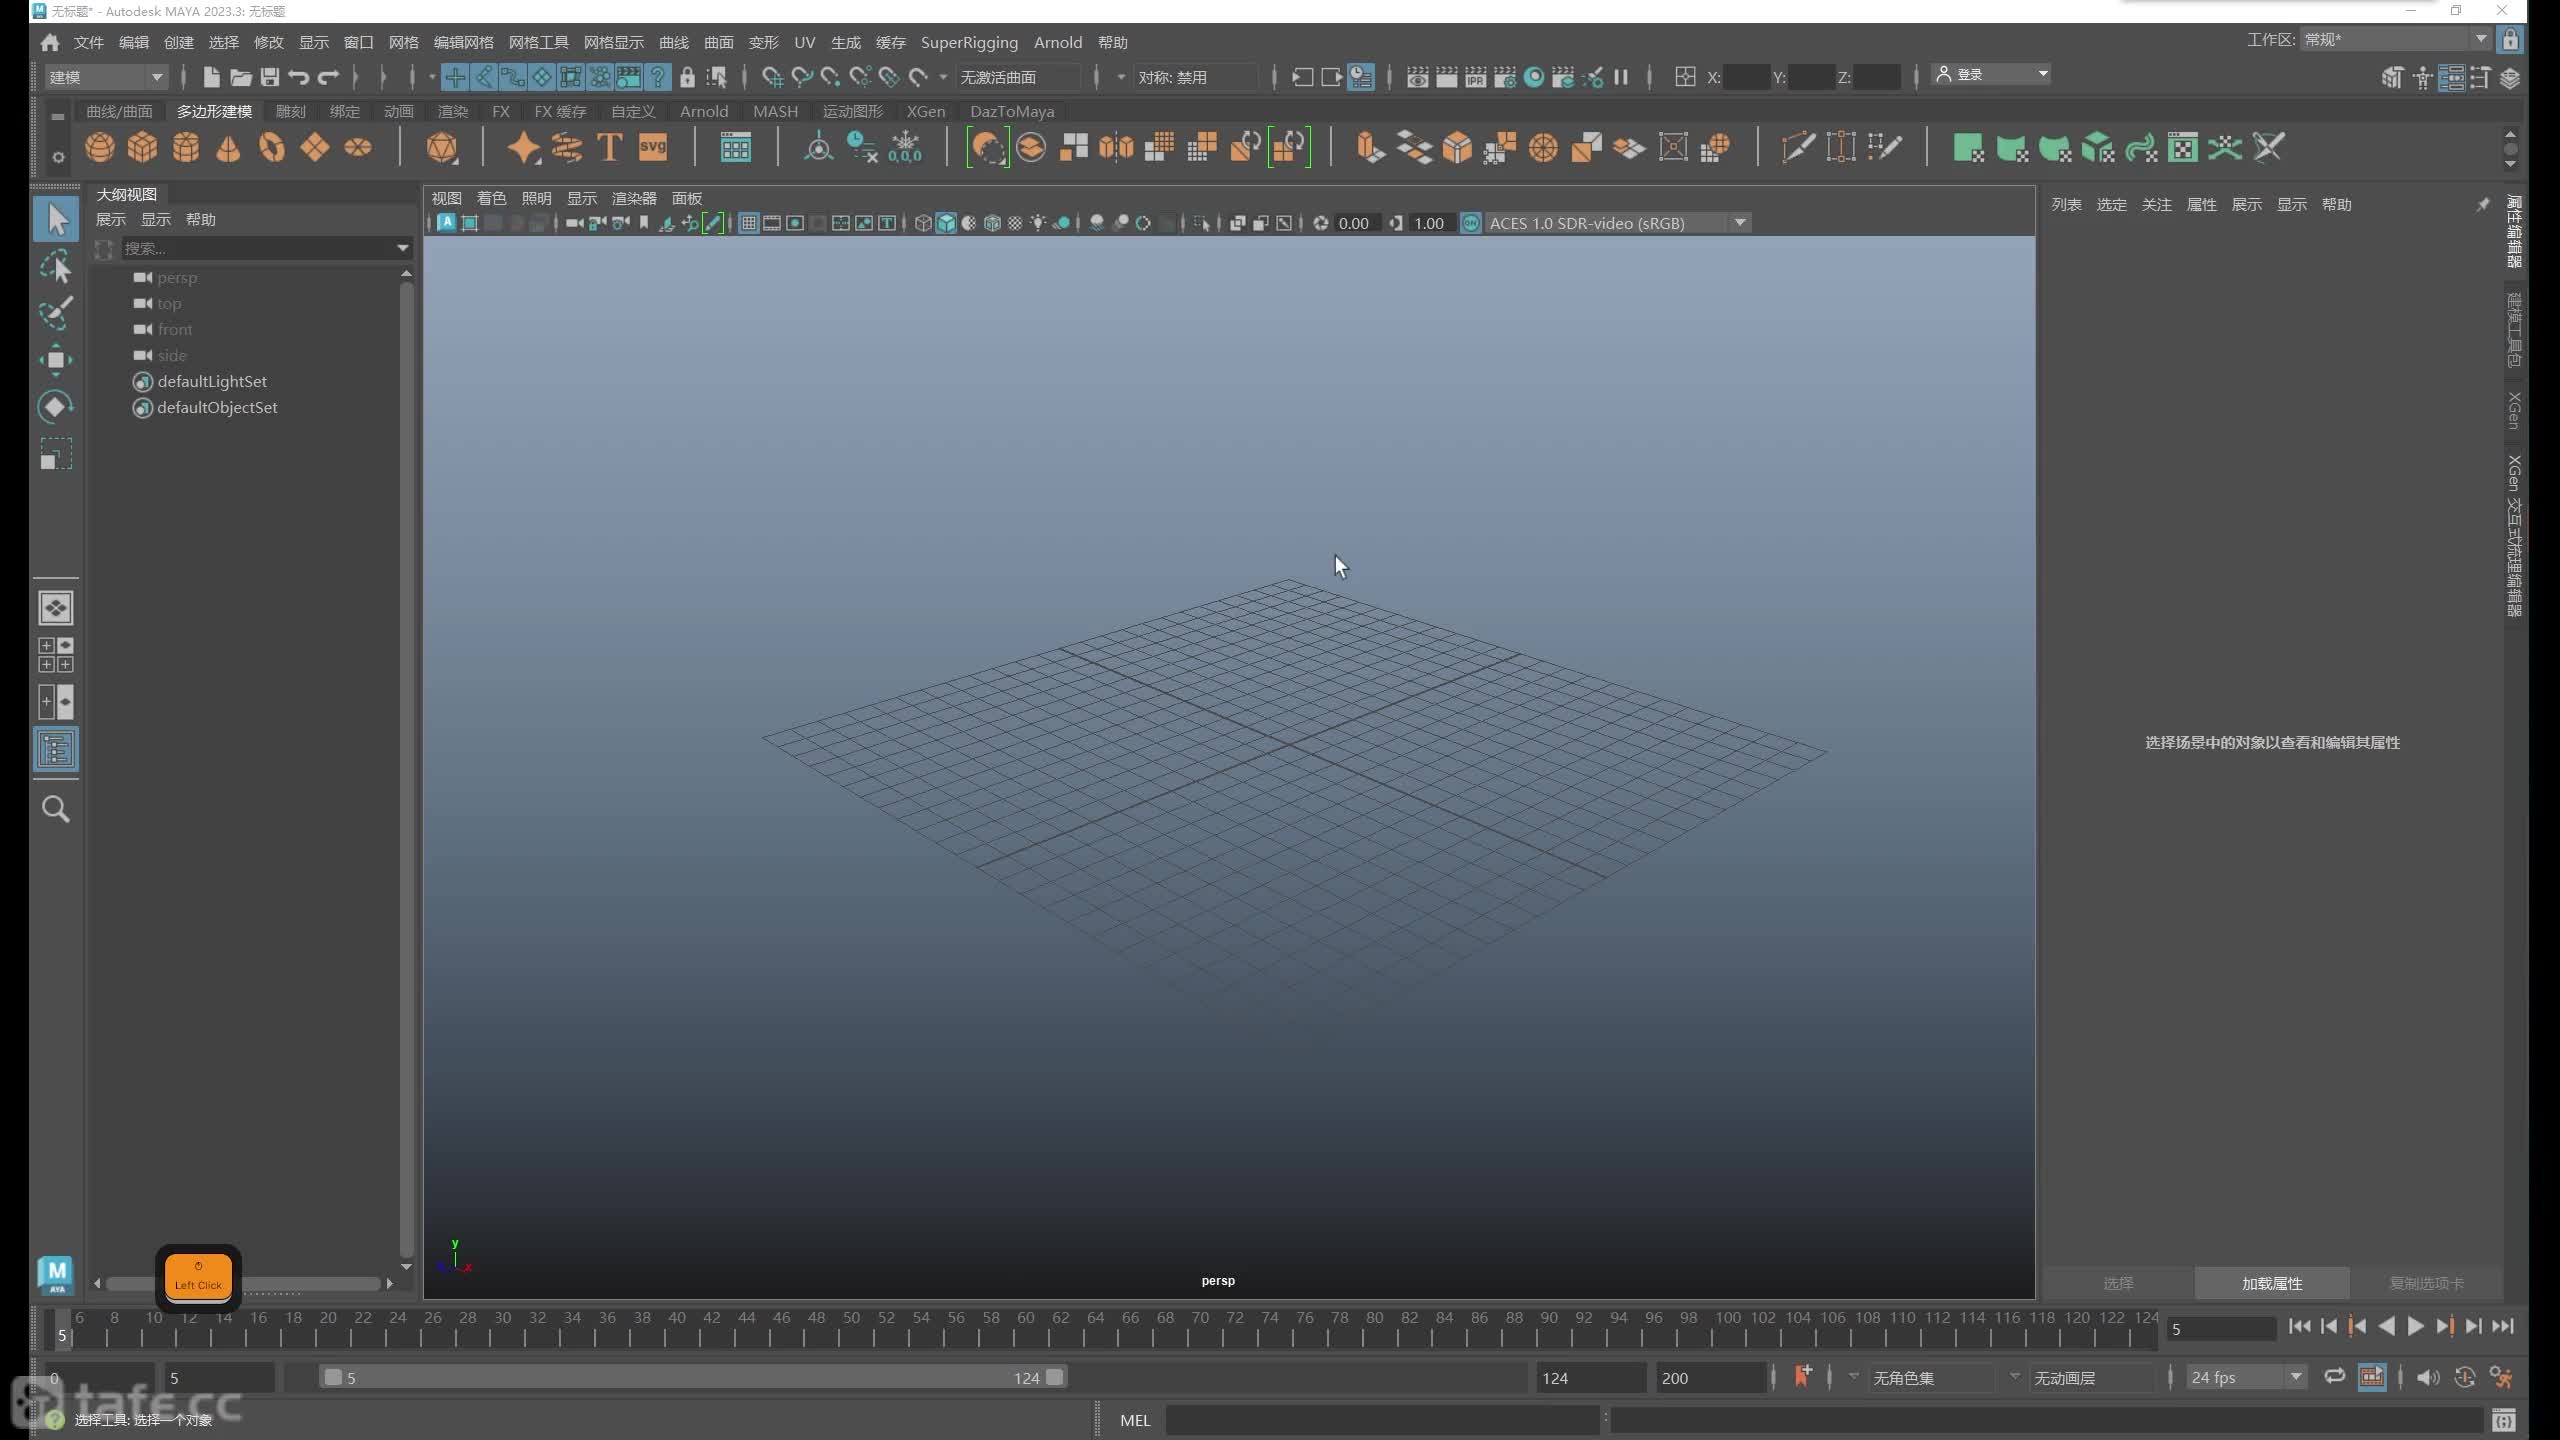Toggle the selection lock icon
The image size is (2560, 1440).
pos(687,77)
